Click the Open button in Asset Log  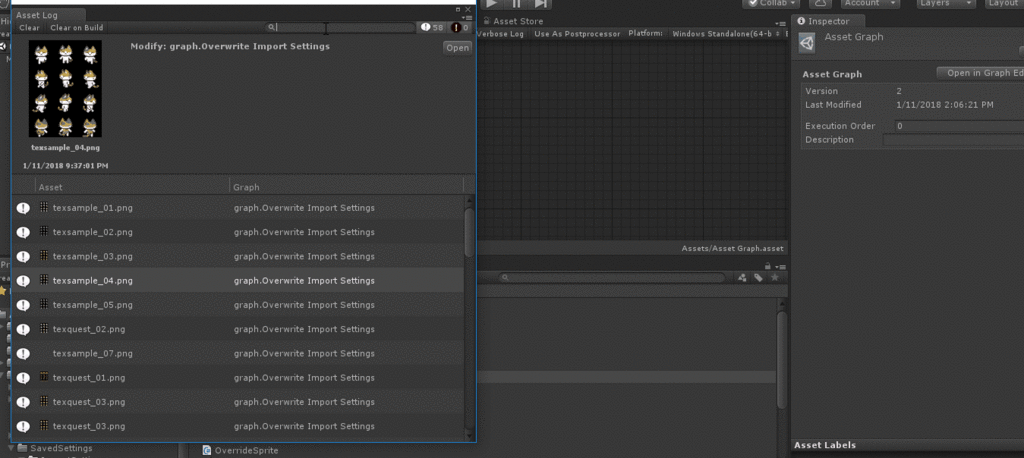tap(457, 48)
